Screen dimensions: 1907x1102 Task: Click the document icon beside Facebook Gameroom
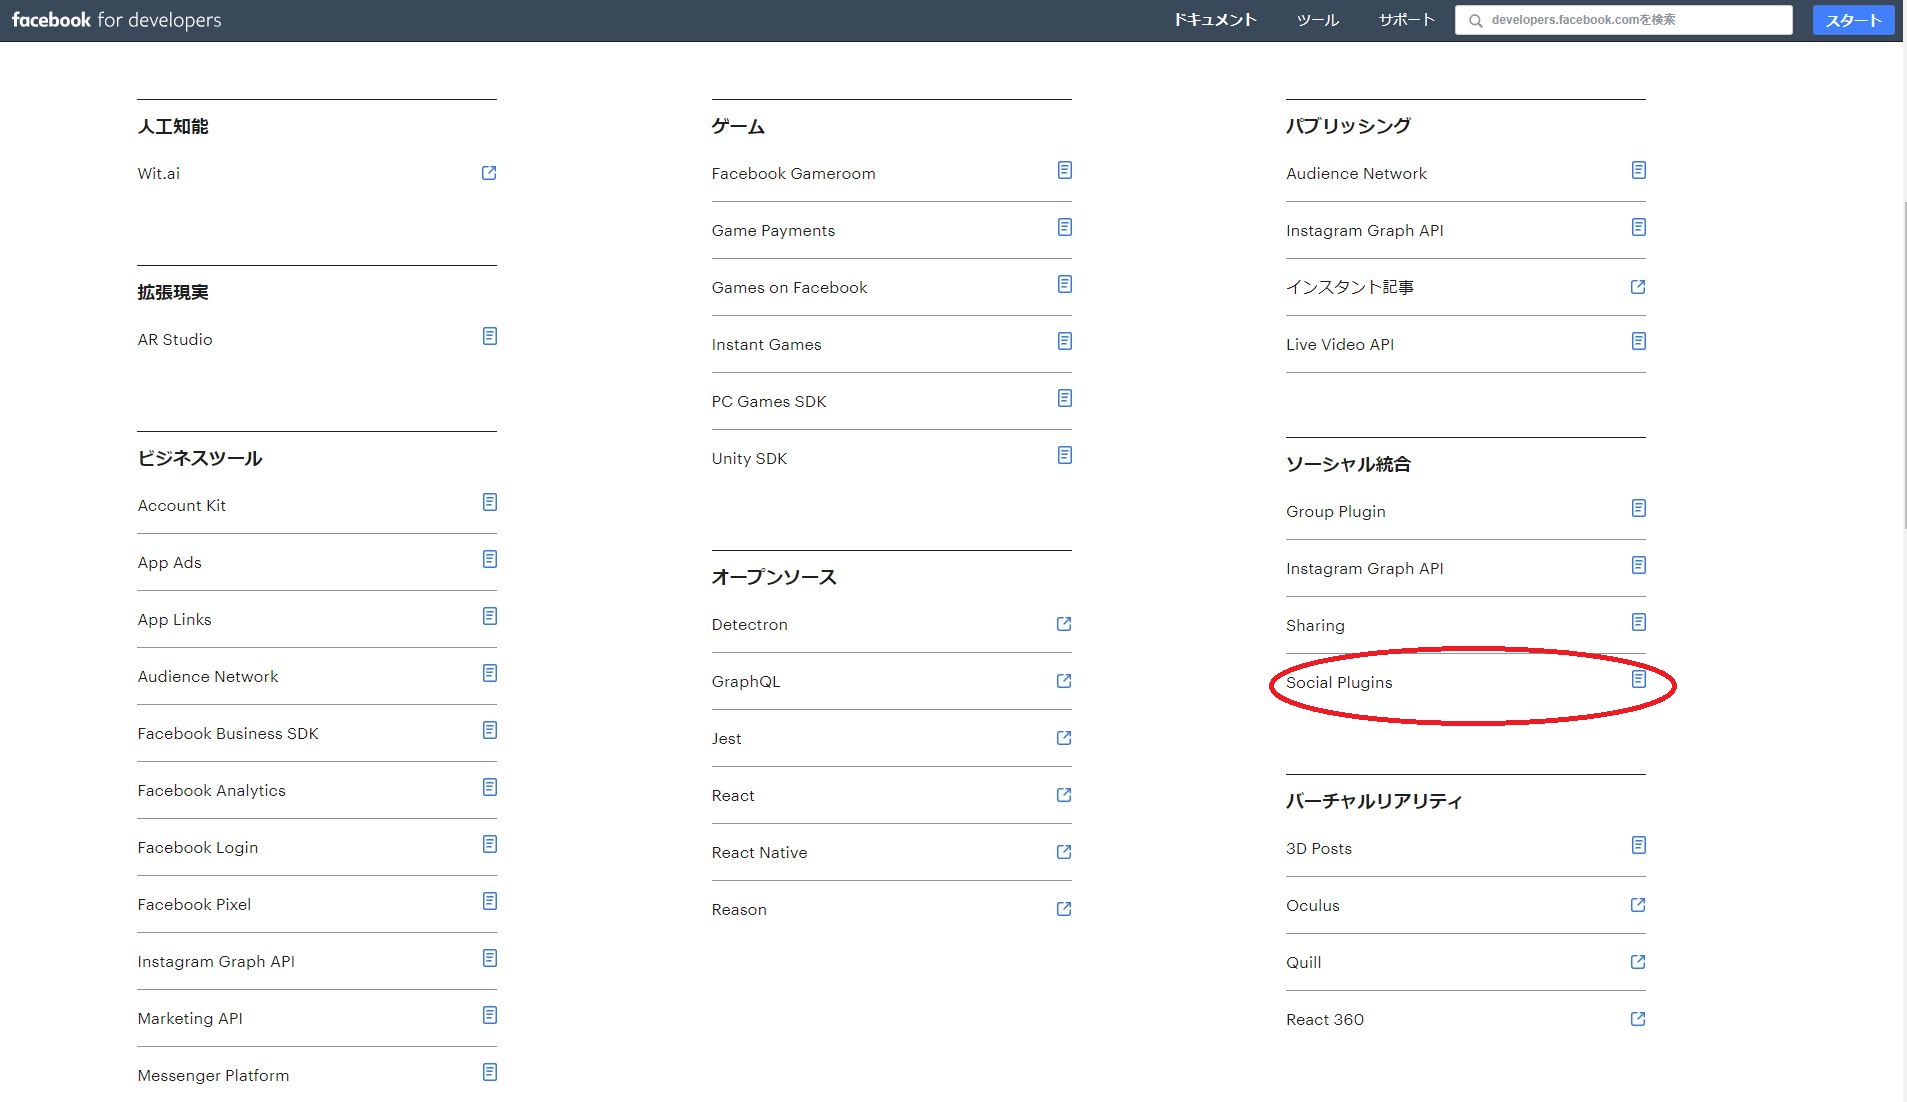pyautogui.click(x=1064, y=171)
